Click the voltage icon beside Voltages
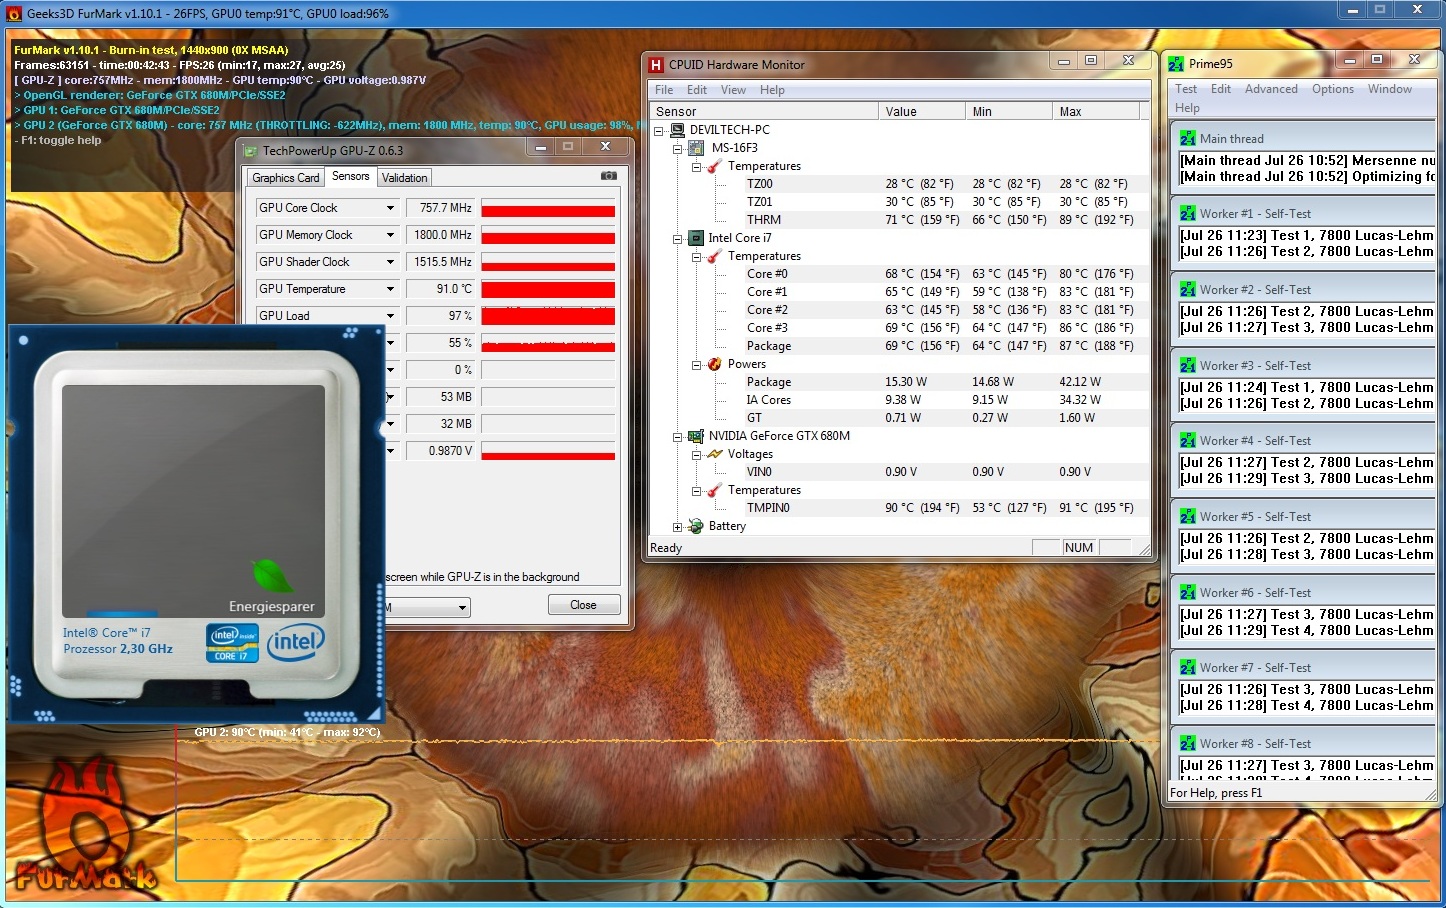The image size is (1446, 908). (715, 454)
